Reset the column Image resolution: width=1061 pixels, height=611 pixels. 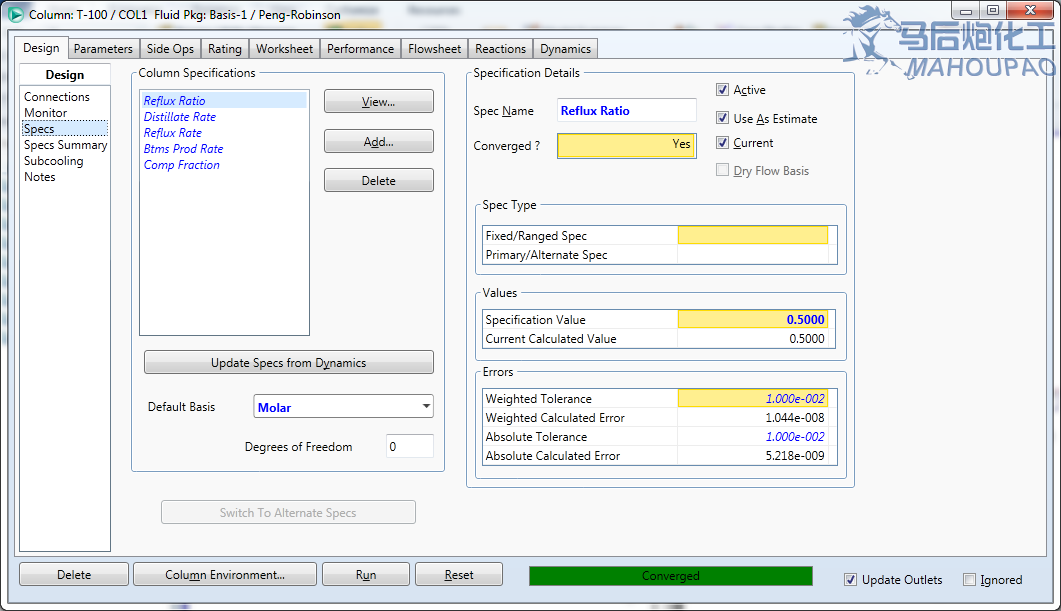[x=459, y=574]
